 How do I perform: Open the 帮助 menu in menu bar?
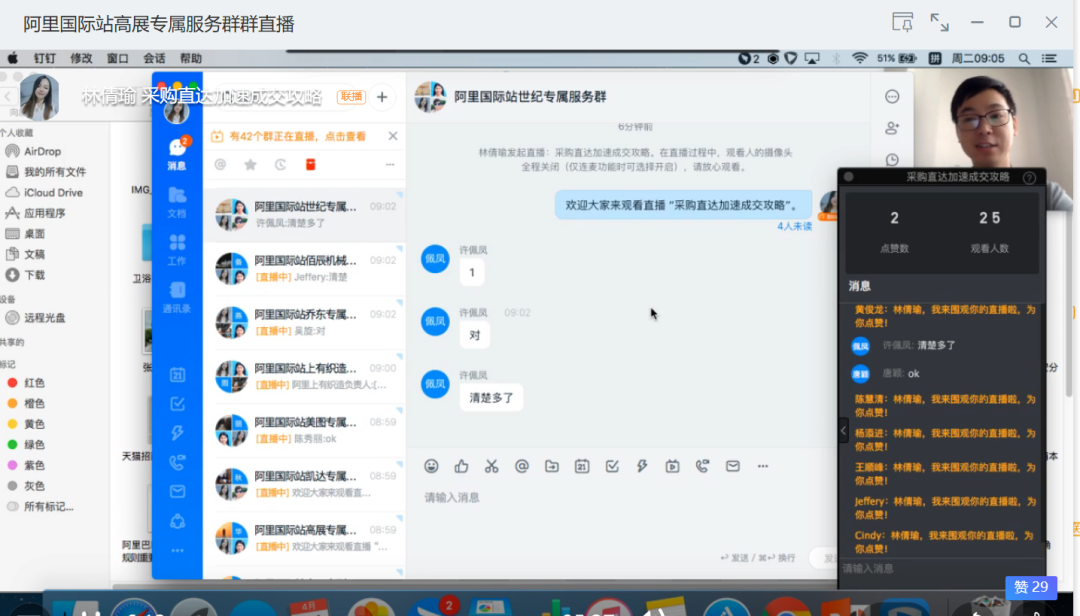coord(191,59)
